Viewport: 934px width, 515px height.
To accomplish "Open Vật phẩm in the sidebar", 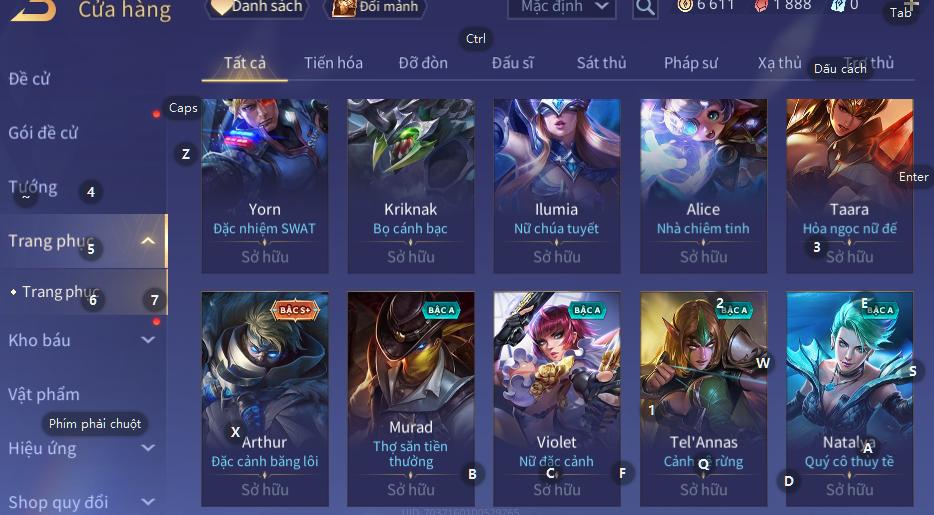I will click(43, 394).
